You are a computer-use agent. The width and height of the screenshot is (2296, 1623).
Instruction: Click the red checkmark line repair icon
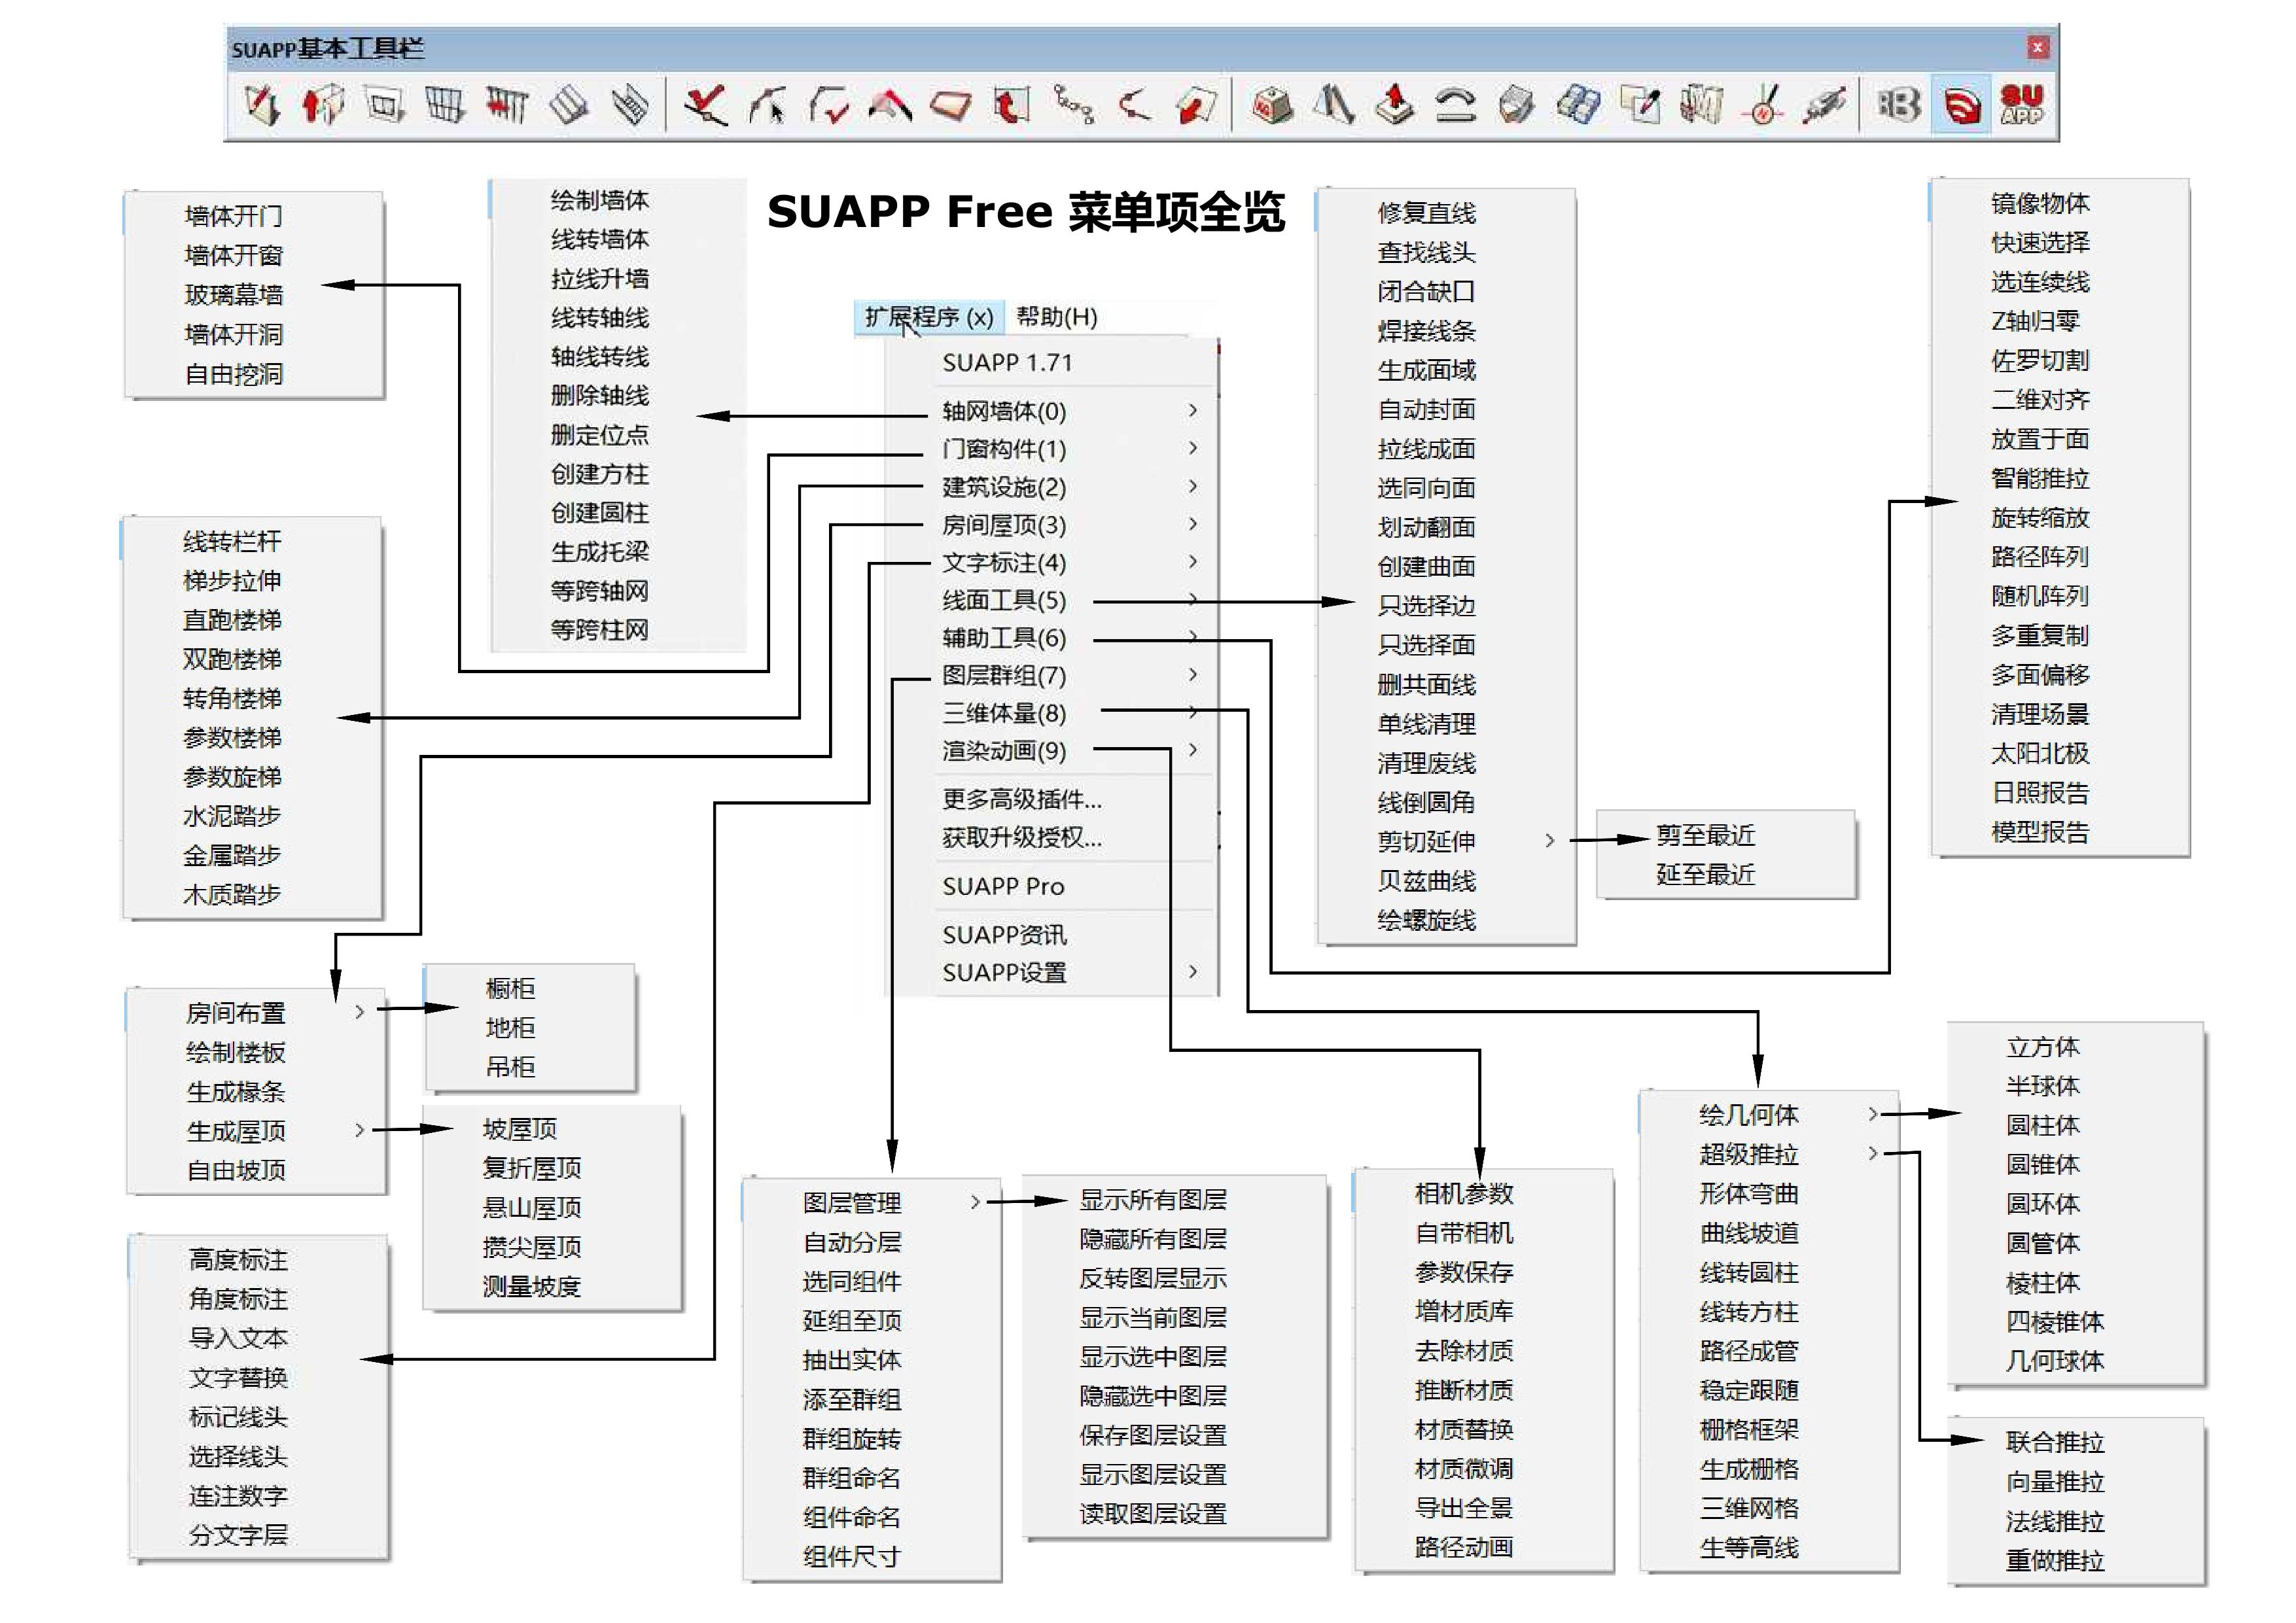tap(706, 104)
